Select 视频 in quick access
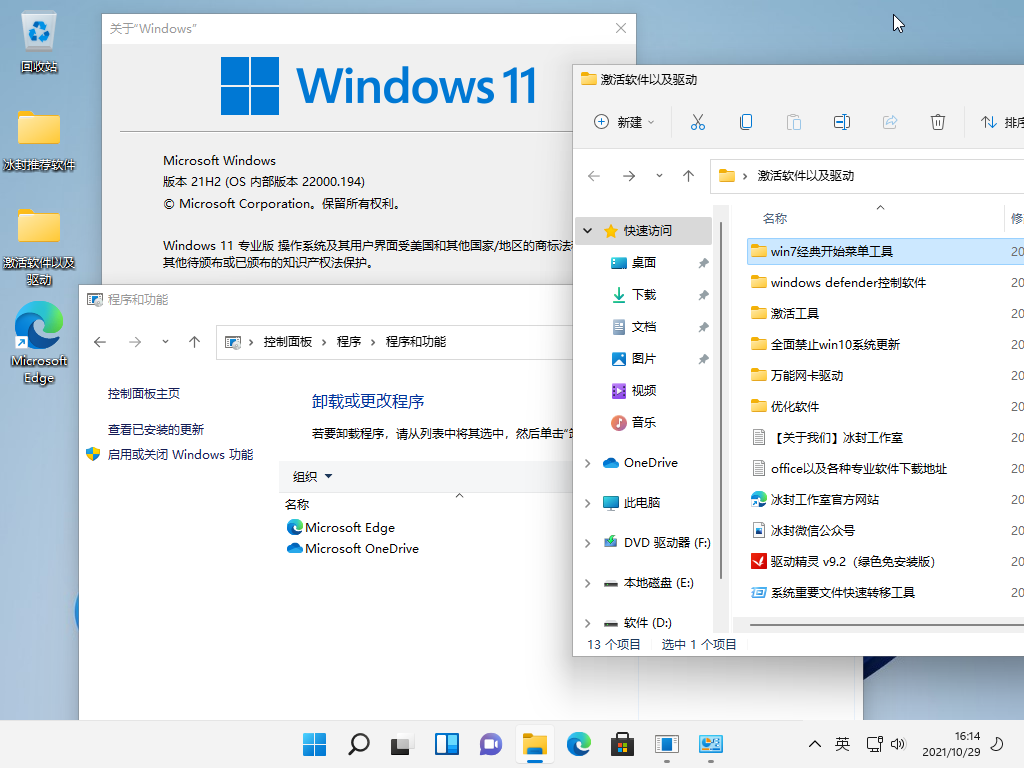Screen dimensions: 1024x768 [644, 391]
